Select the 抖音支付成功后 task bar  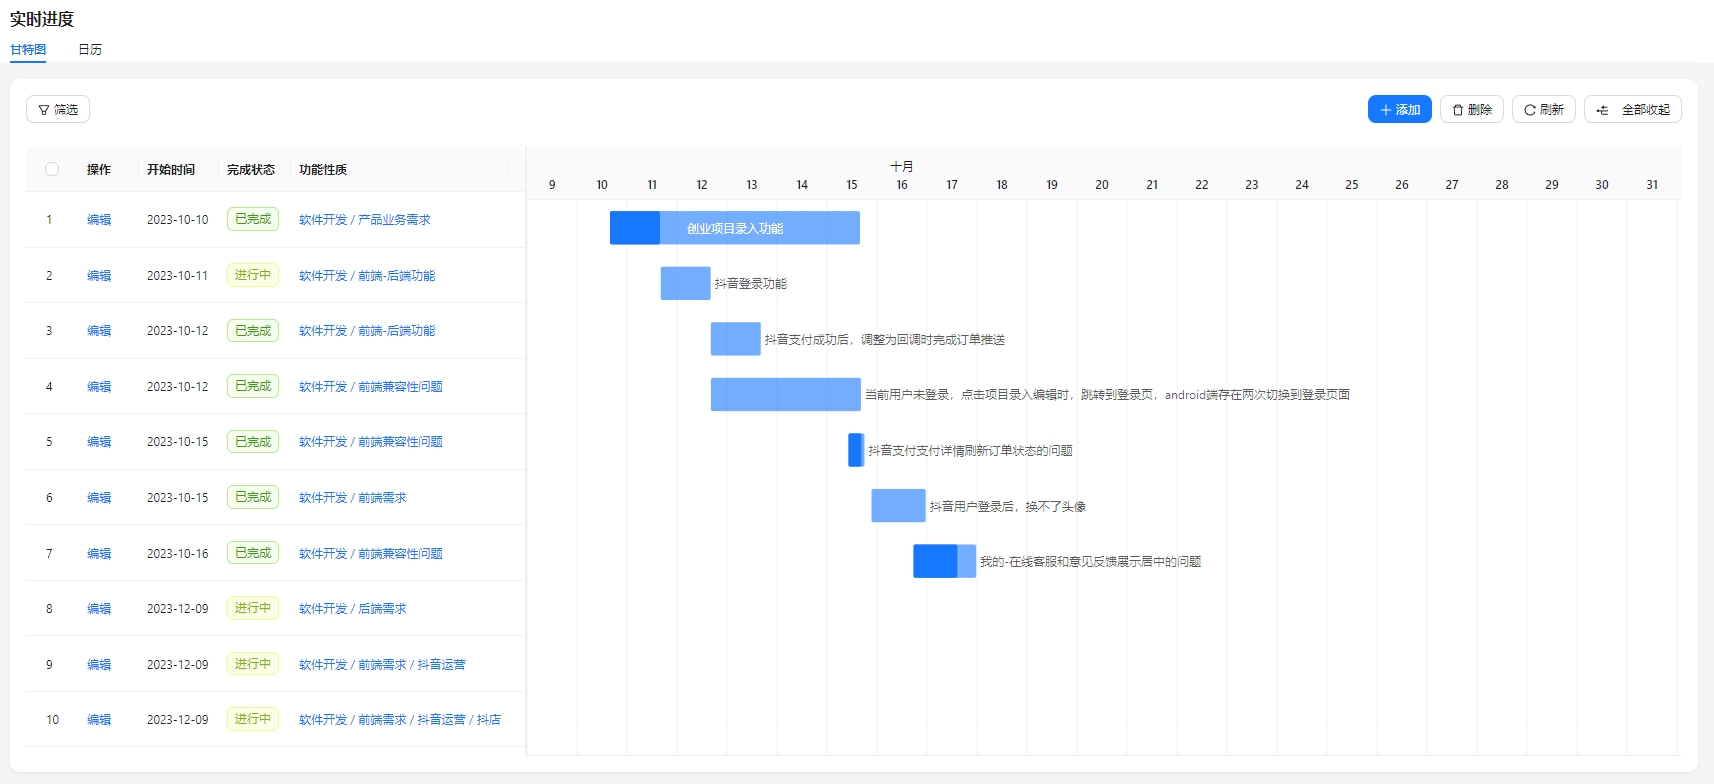click(x=735, y=339)
